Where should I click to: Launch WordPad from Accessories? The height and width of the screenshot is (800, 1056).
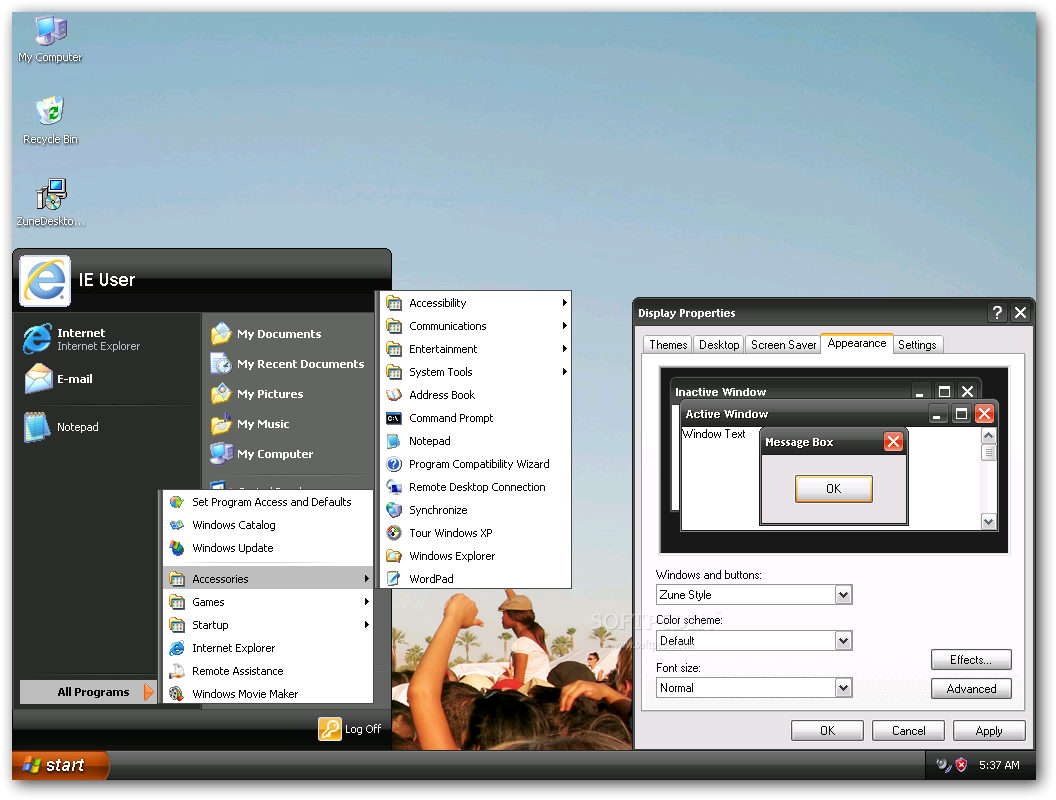475,578
